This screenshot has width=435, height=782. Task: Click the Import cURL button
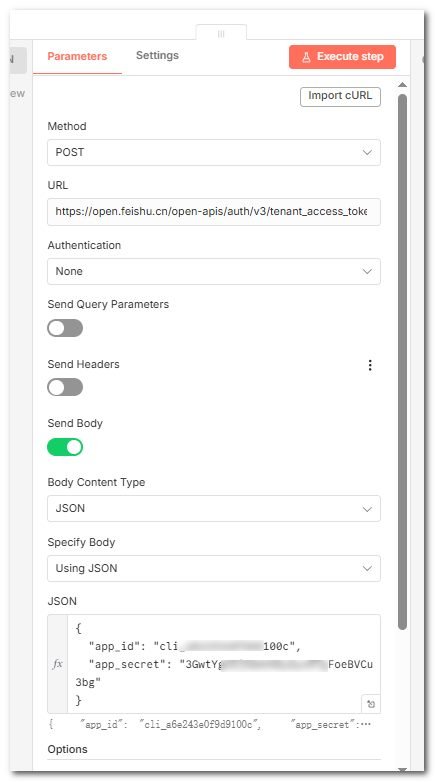pyautogui.click(x=340, y=97)
